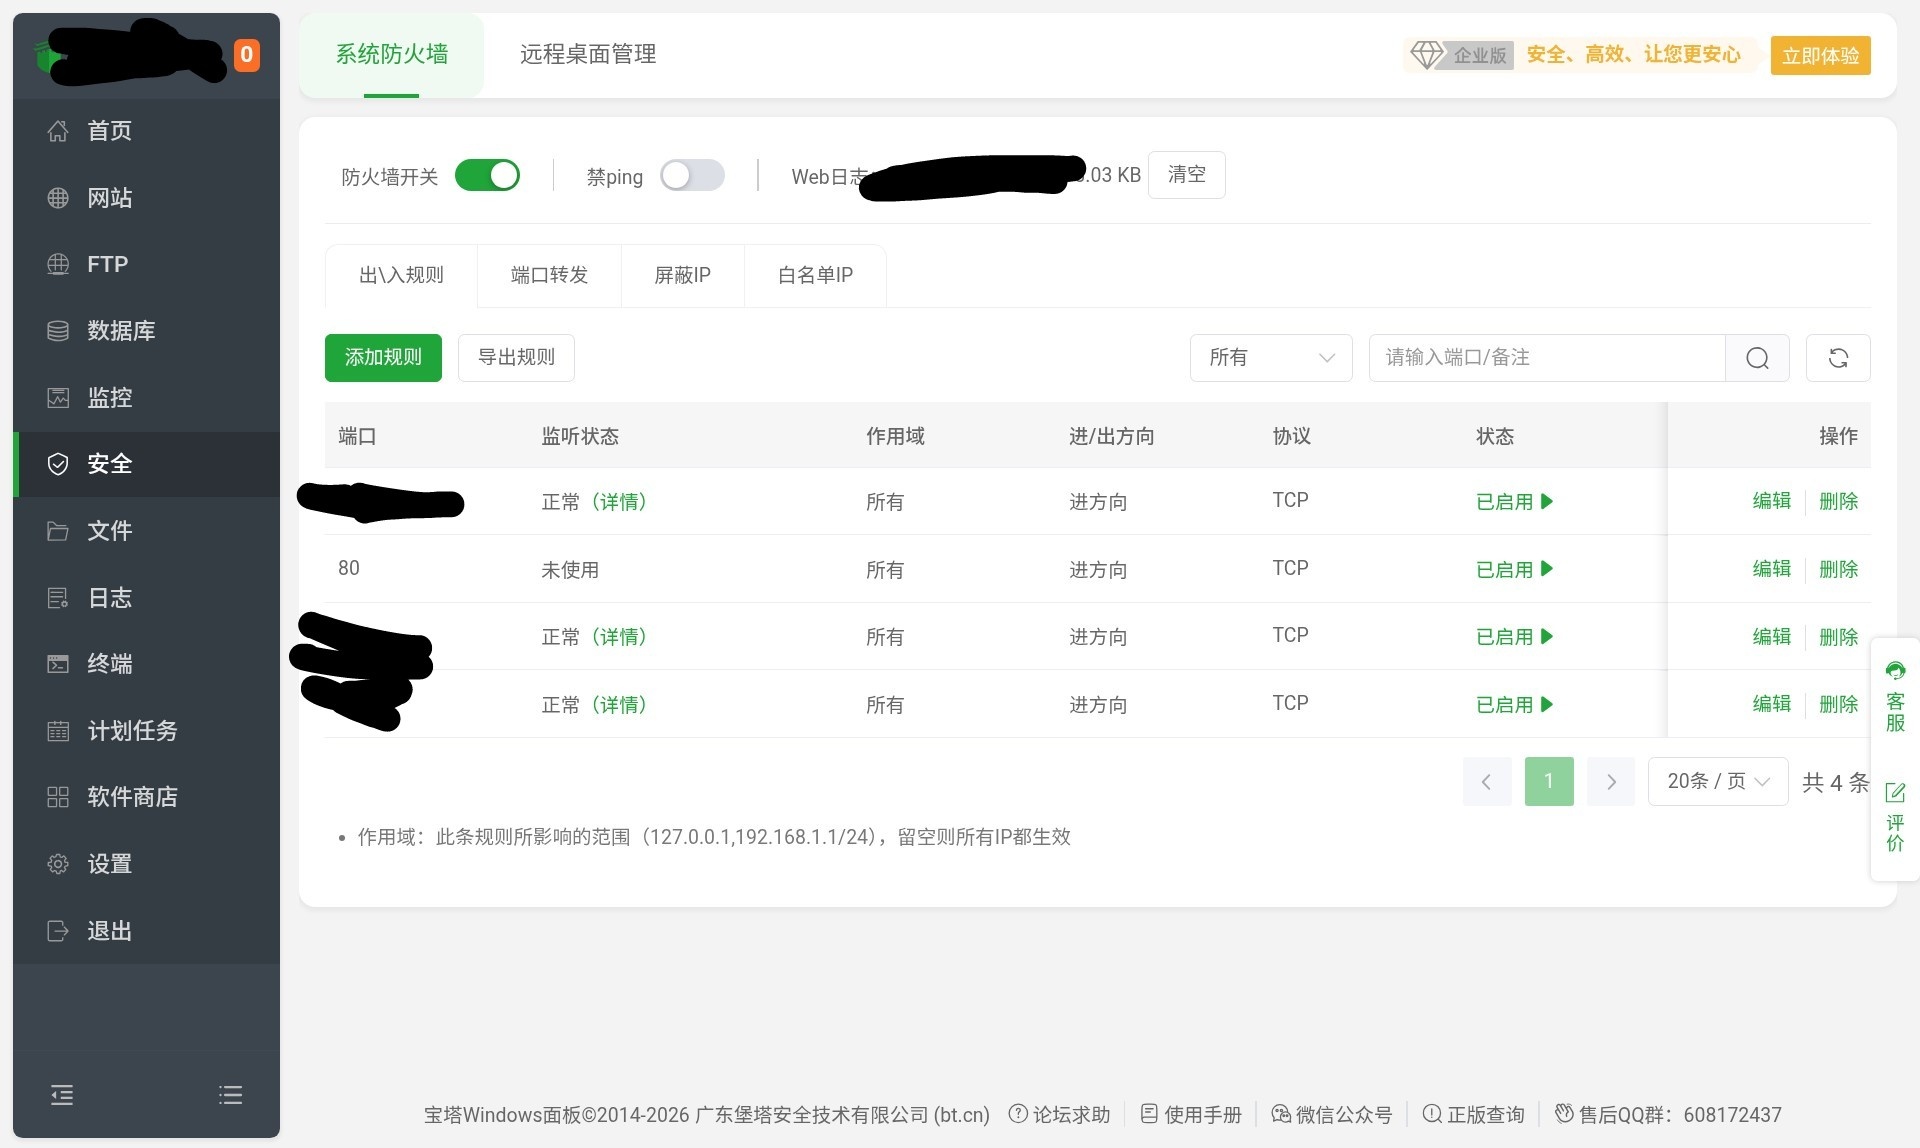Screen dimensions: 1920x1148
Task: Click the search magnifier icon
Action: [x=1757, y=358]
